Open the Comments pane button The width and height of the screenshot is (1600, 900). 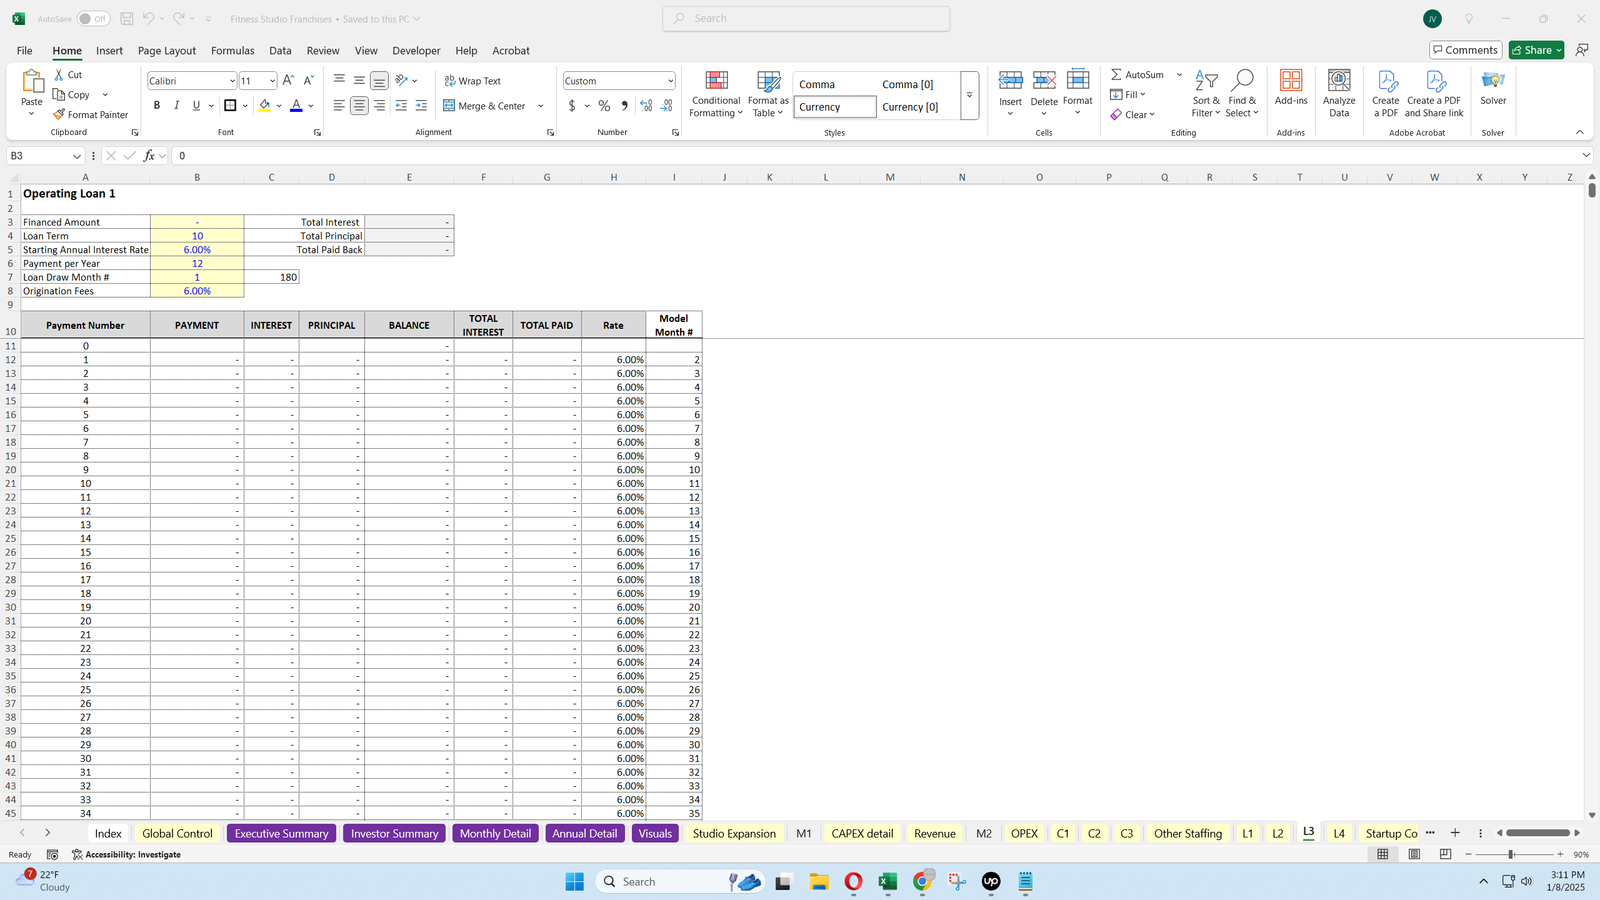point(1465,50)
